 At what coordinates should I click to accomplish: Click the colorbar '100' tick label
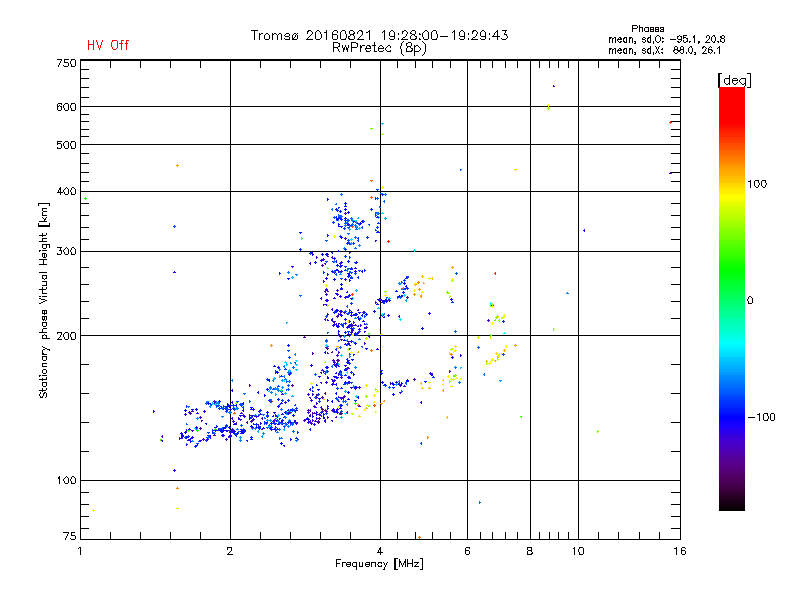tap(757, 184)
